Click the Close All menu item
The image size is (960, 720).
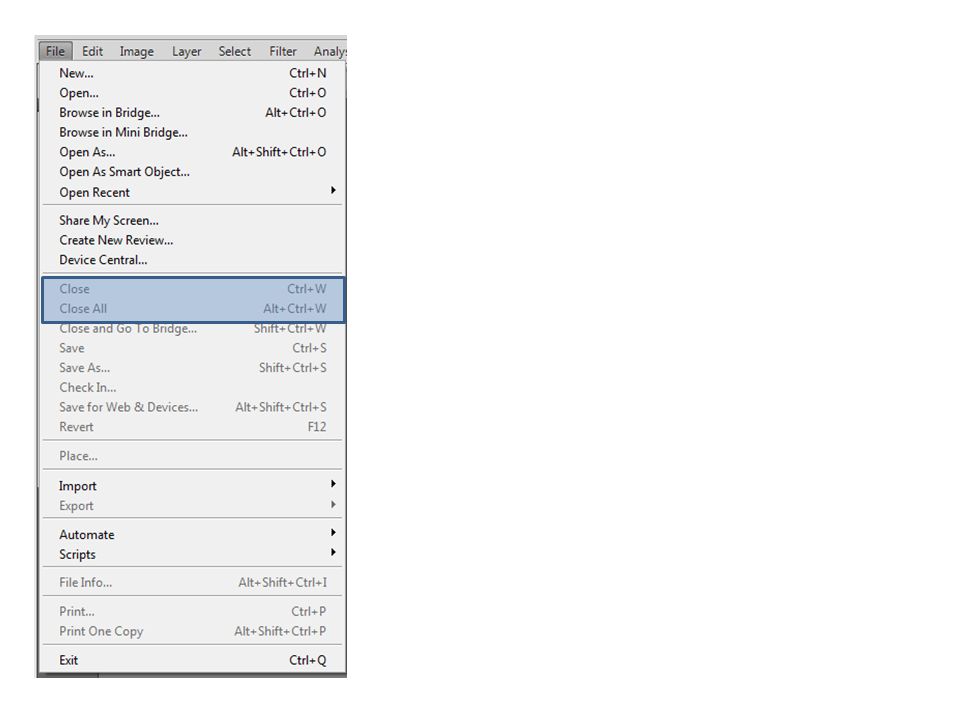coord(193,309)
